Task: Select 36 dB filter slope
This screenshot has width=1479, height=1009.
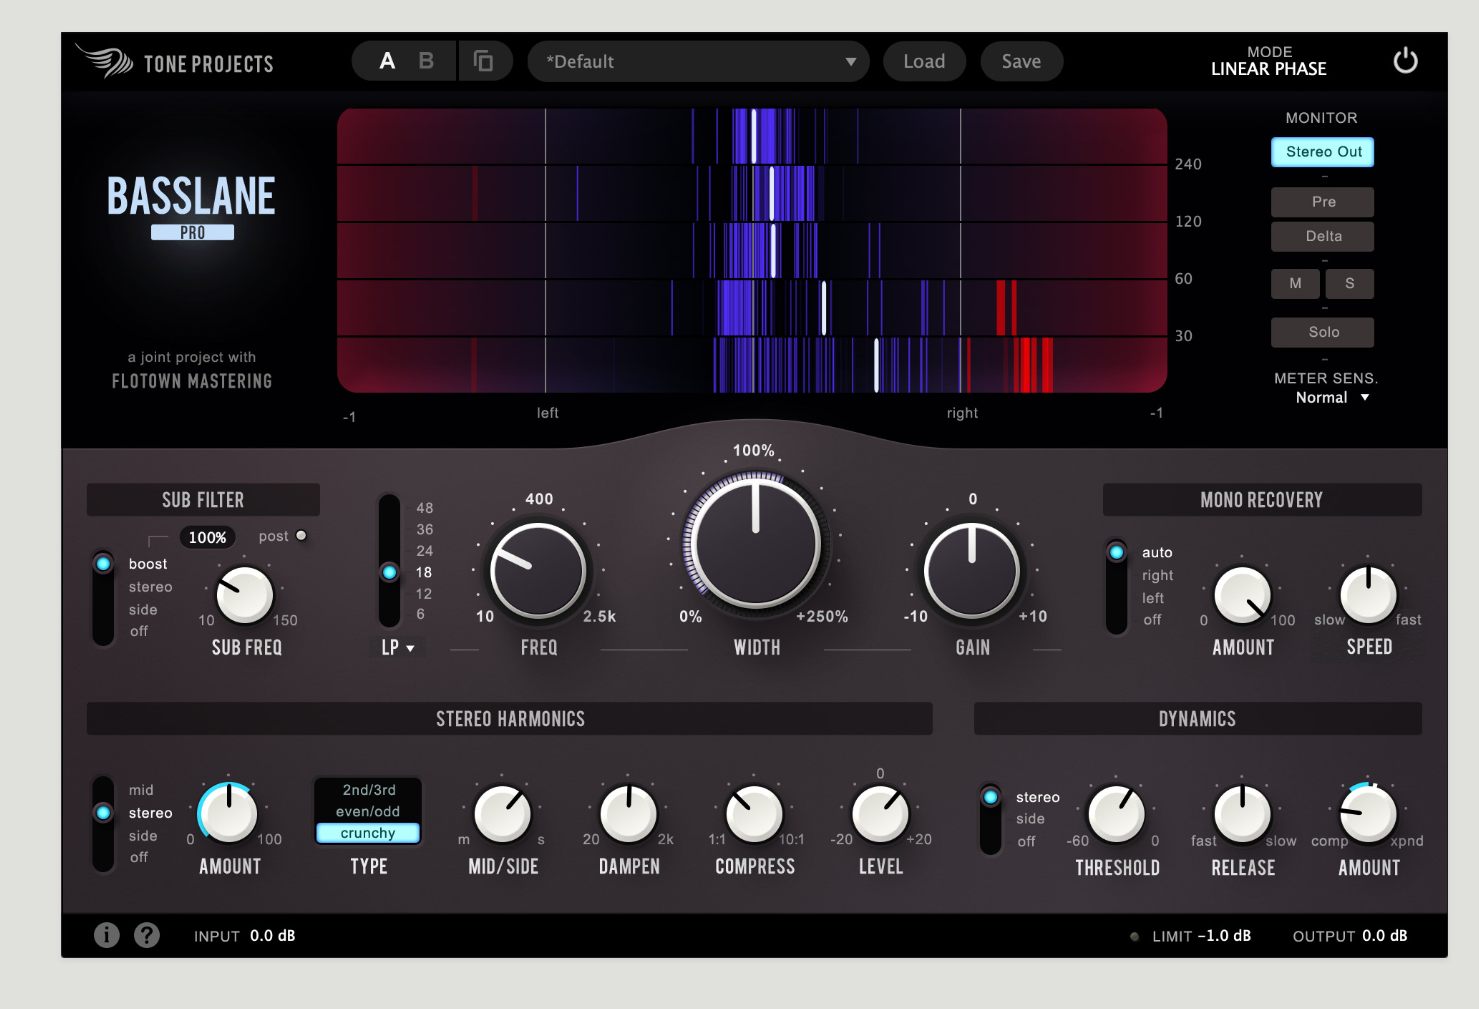Action: (425, 529)
